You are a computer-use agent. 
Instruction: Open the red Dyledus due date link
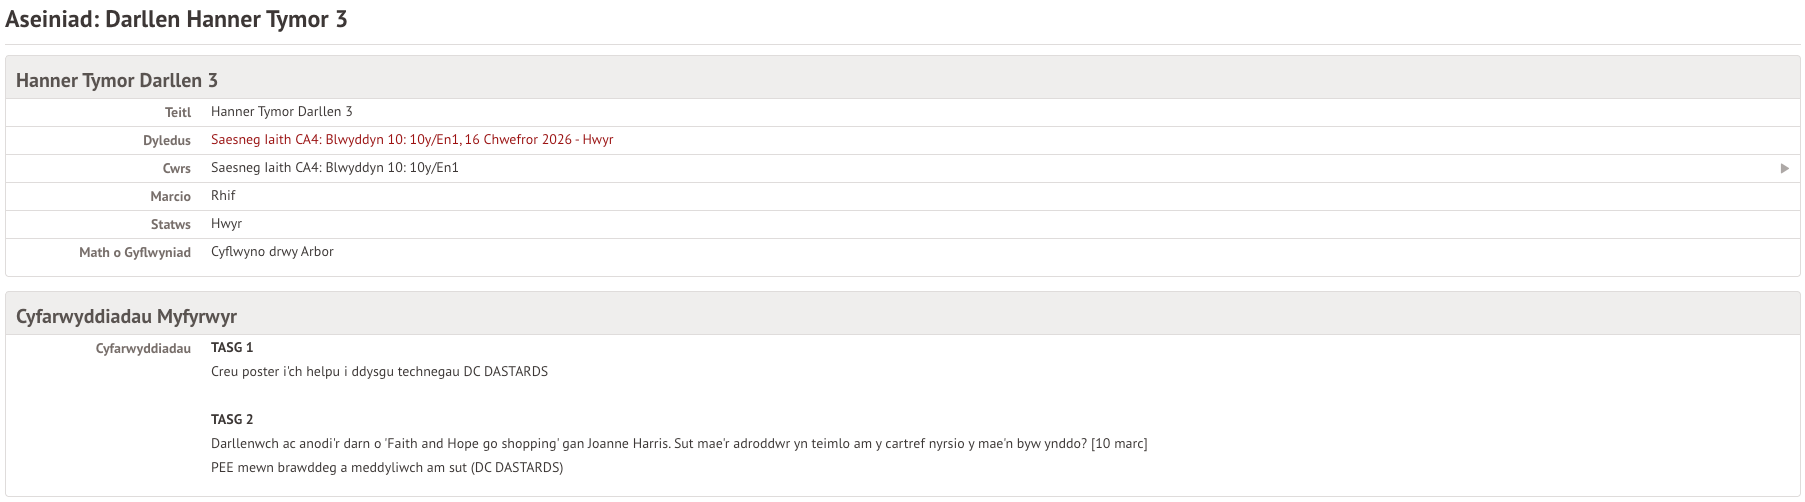tap(412, 140)
